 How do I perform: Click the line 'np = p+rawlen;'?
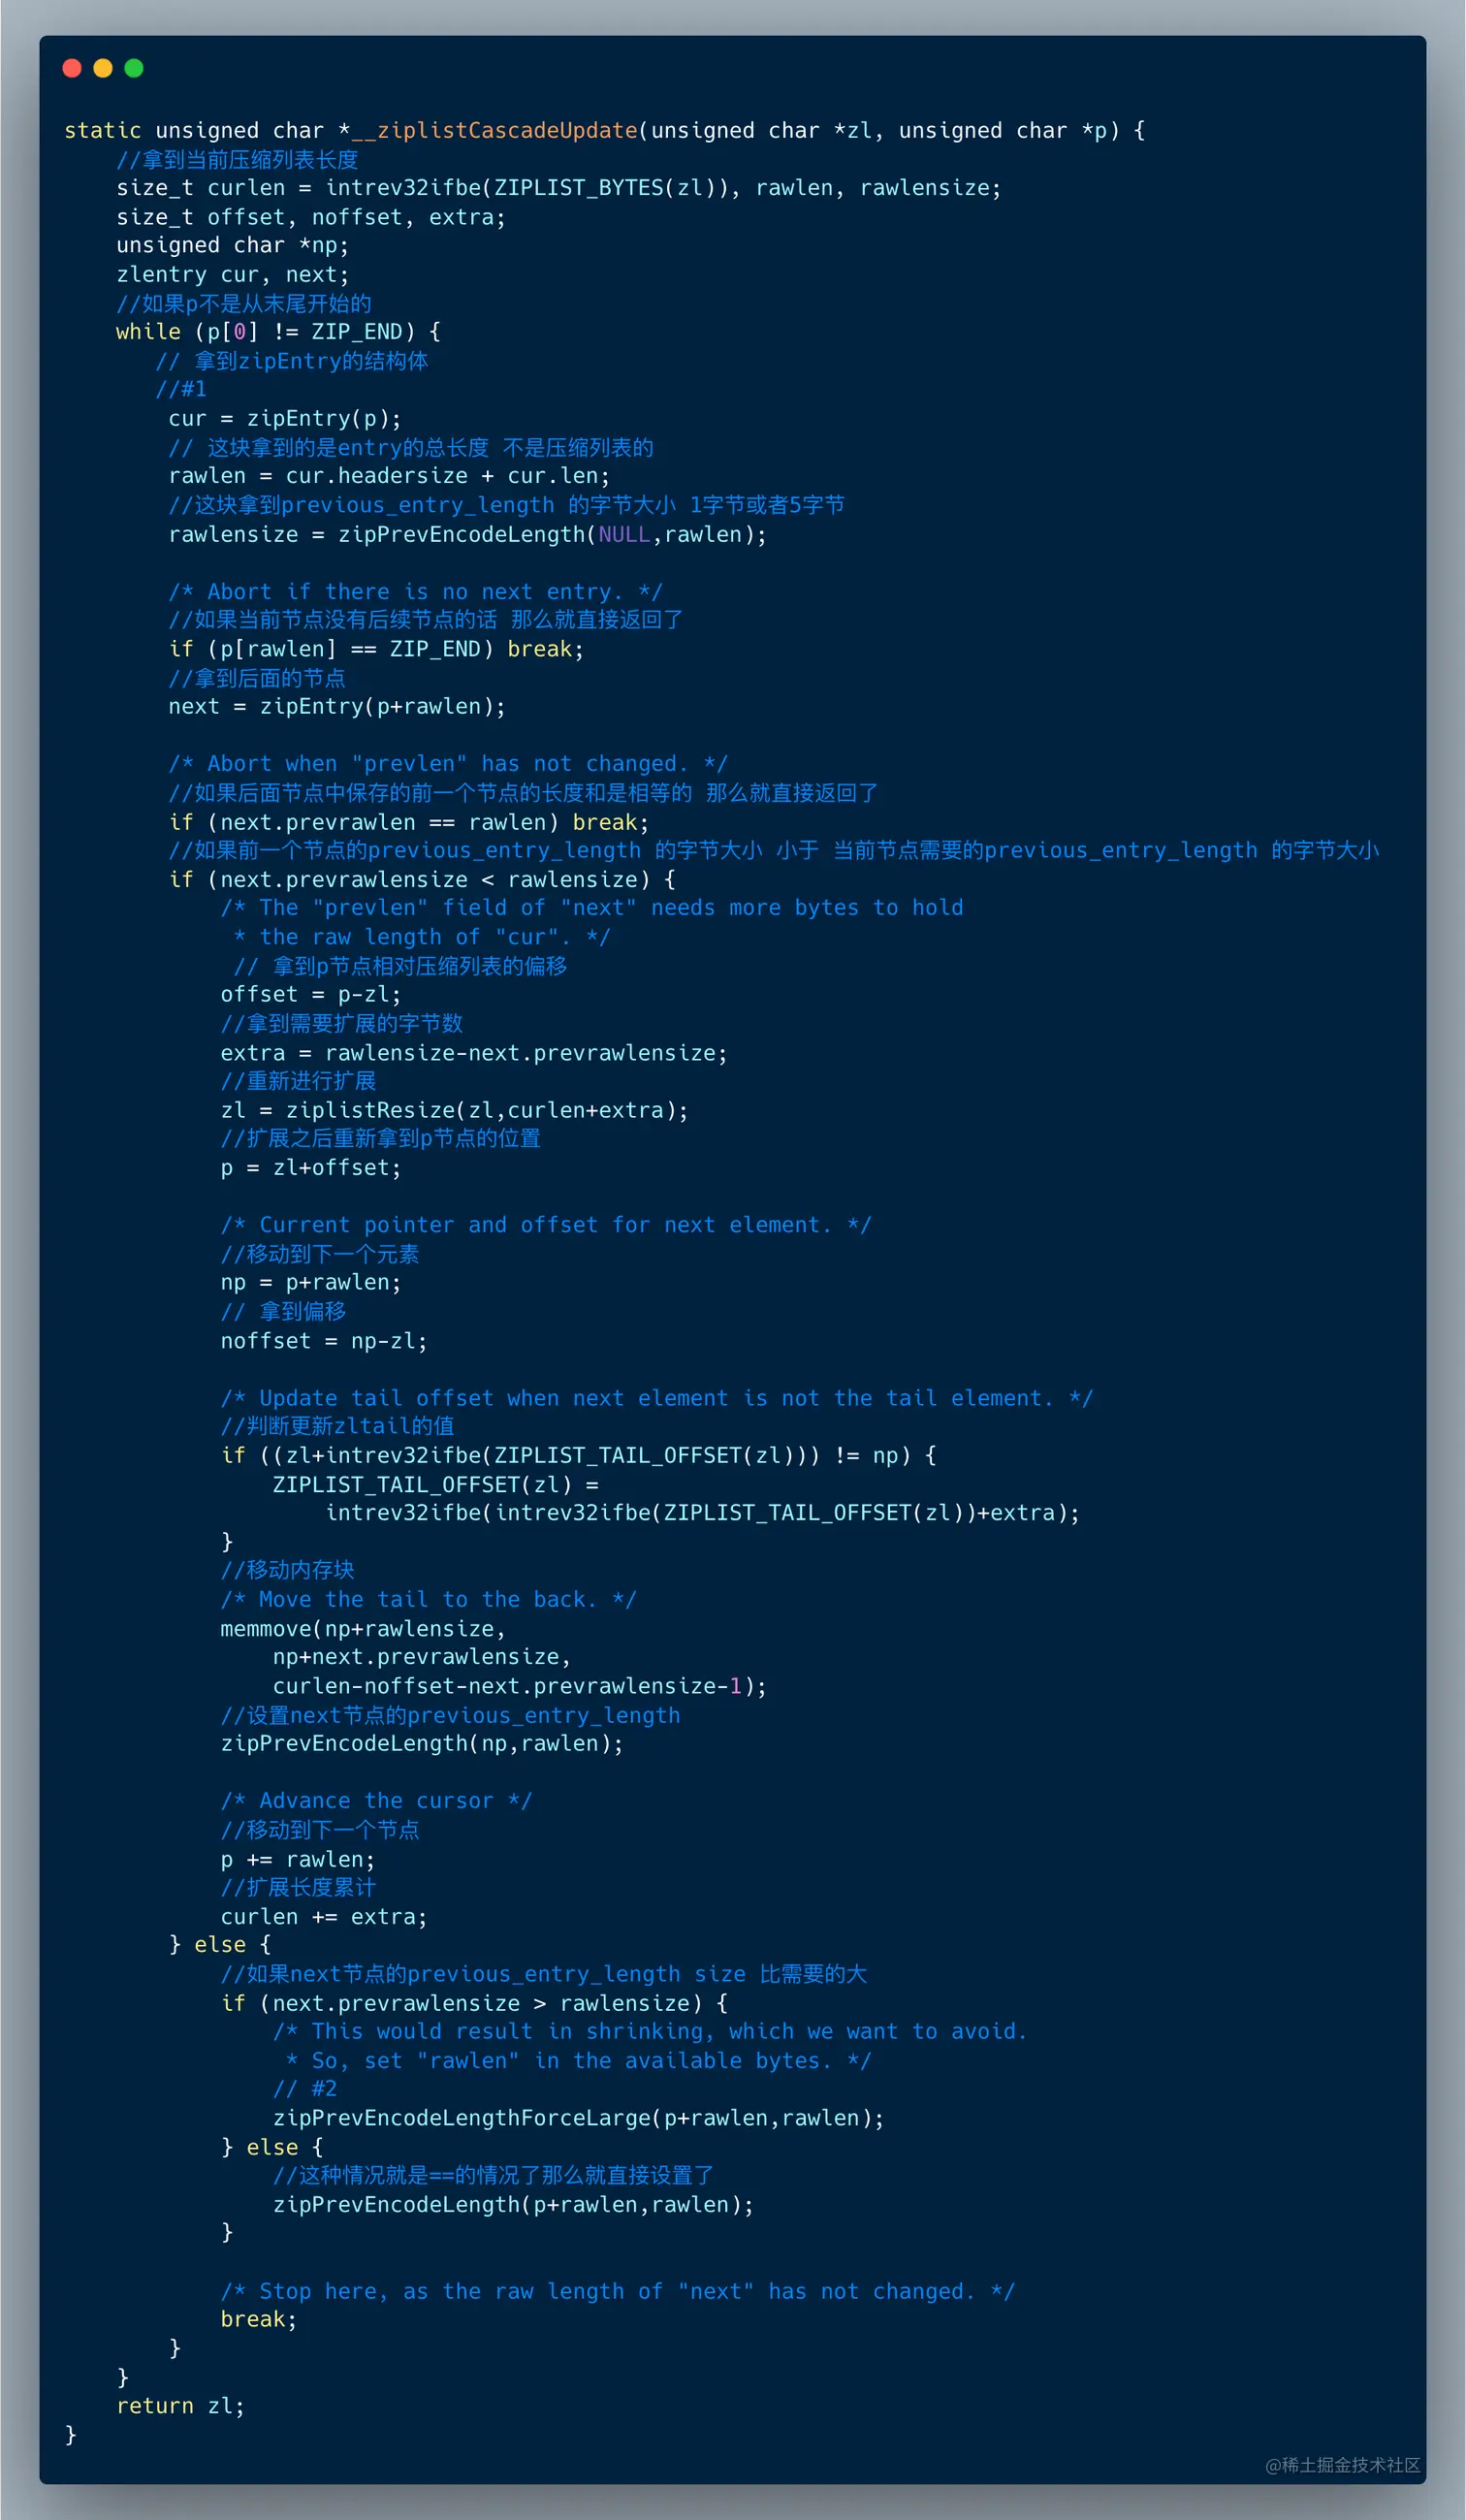coord(311,1283)
